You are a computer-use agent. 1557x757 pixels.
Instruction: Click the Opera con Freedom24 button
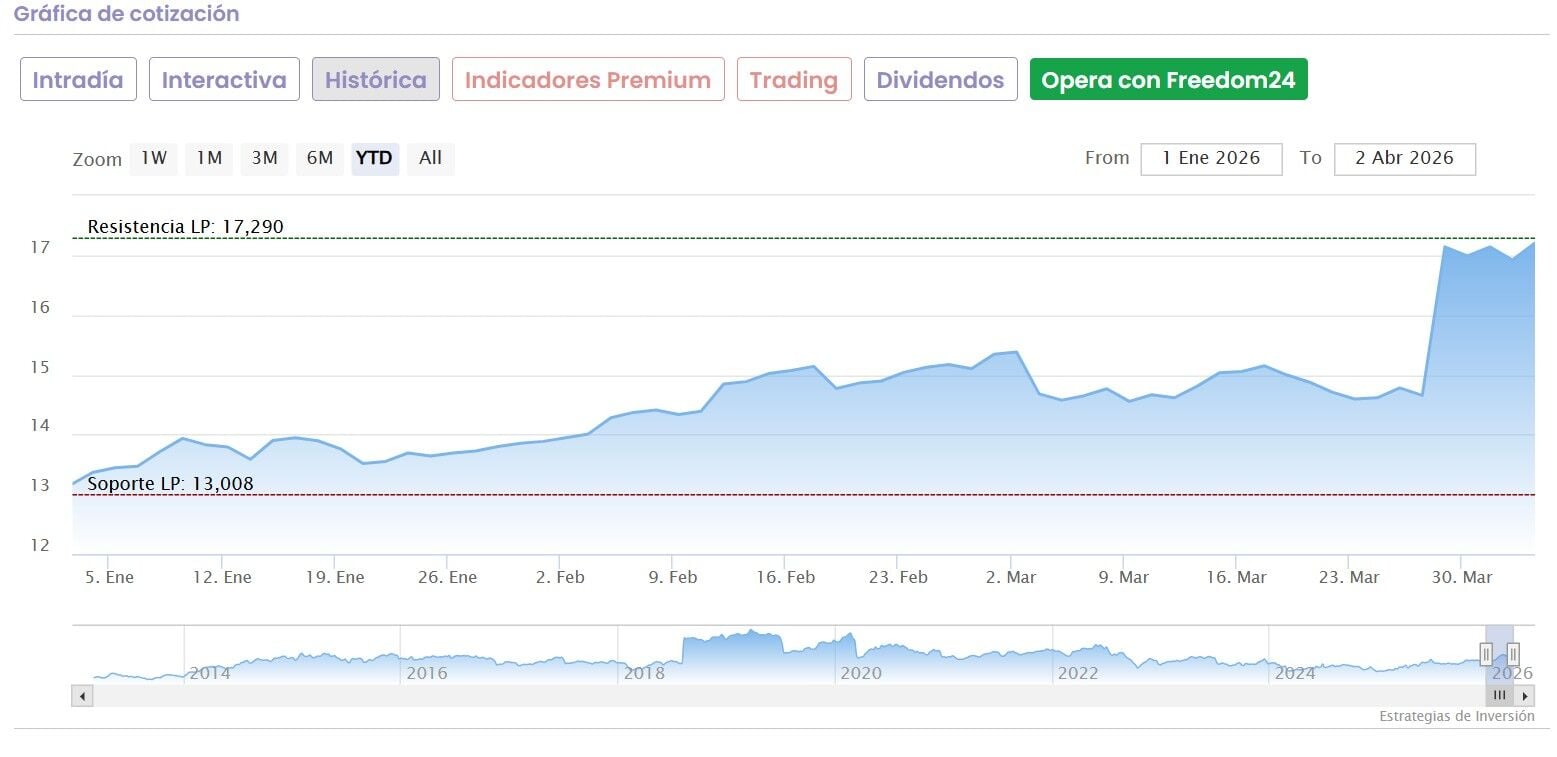[x=1168, y=80]
